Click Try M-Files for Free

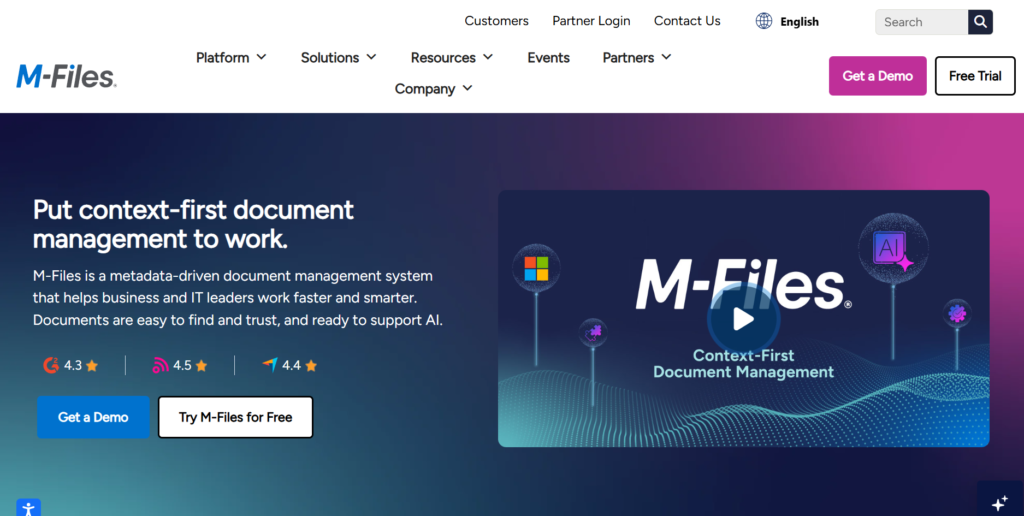[235, 417]
